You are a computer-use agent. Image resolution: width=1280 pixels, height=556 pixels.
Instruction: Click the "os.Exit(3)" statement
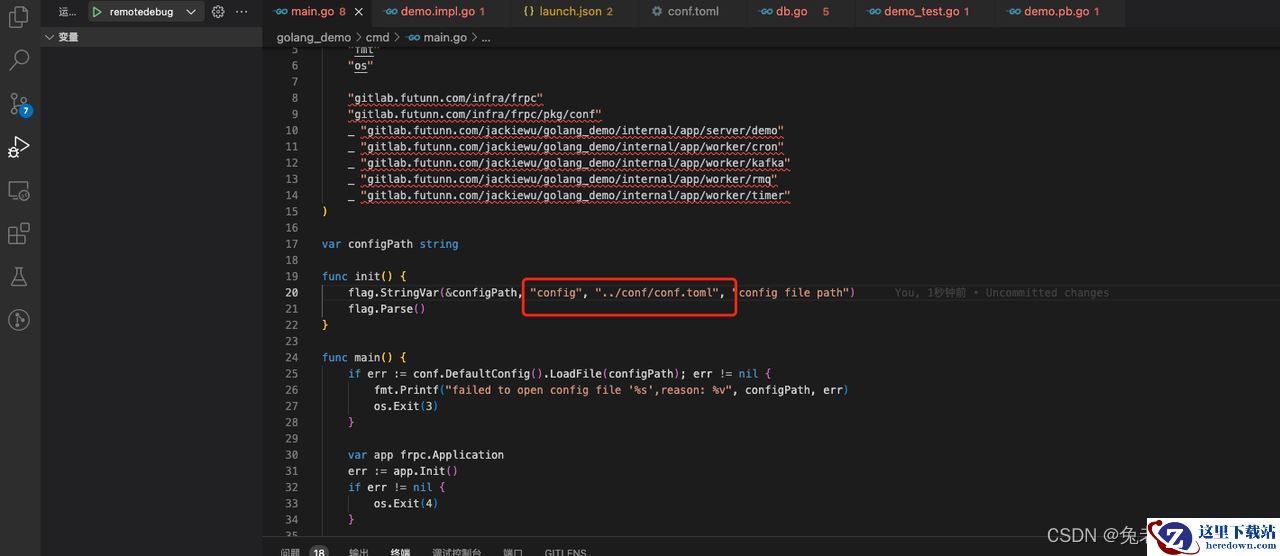pyautogui.click(x=406, y=406)
